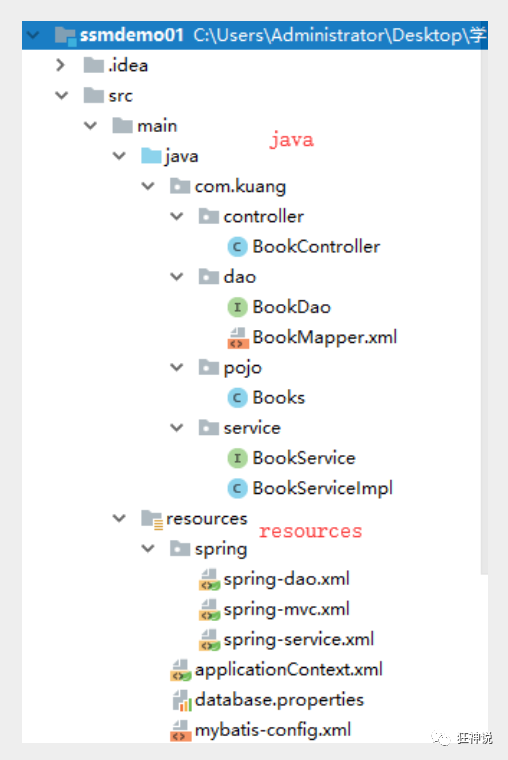Click the database.properties file icon
Screen dimensions: 508x760
182,700
